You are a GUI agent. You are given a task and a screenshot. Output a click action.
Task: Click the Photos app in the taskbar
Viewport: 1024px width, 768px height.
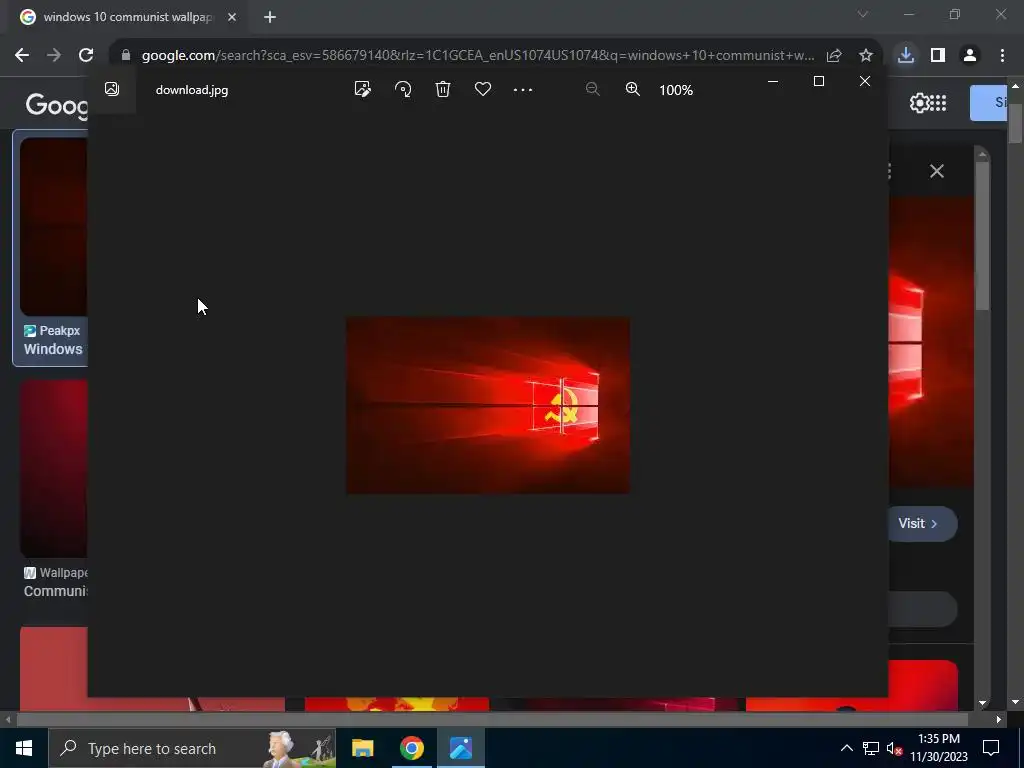(x=460, y=748)
